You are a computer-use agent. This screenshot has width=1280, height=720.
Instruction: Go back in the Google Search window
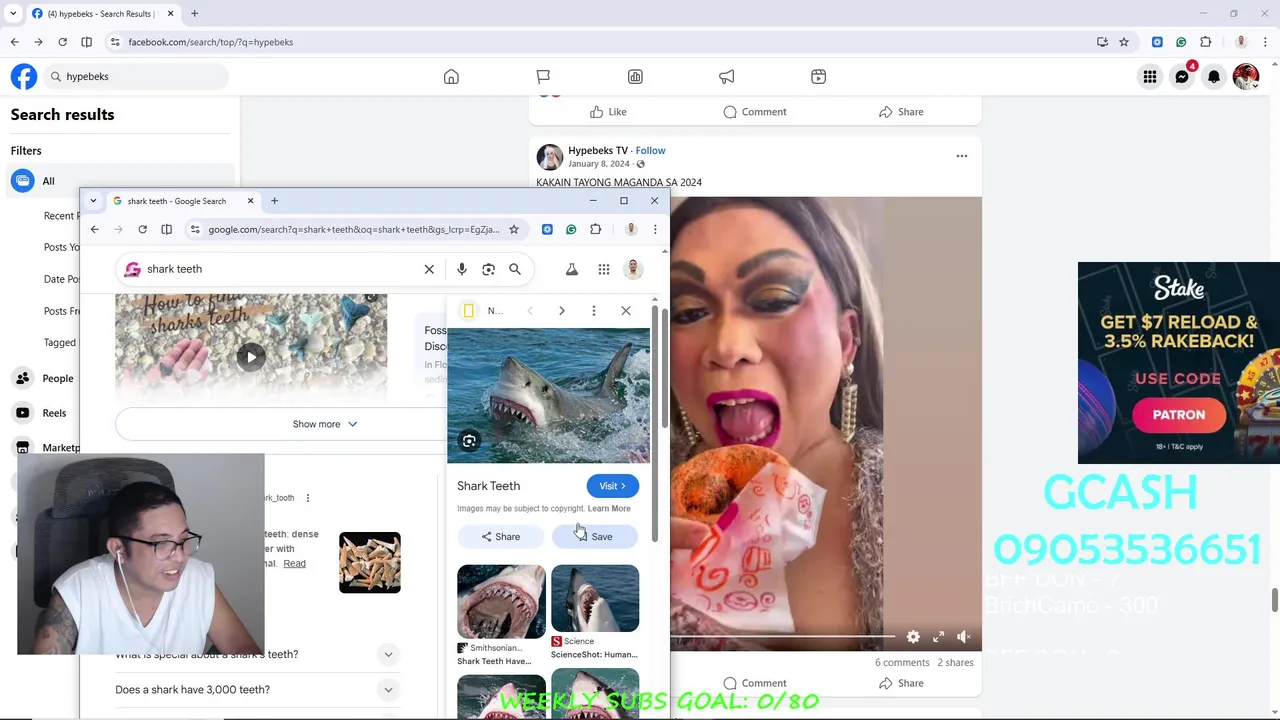click(94, 229)
